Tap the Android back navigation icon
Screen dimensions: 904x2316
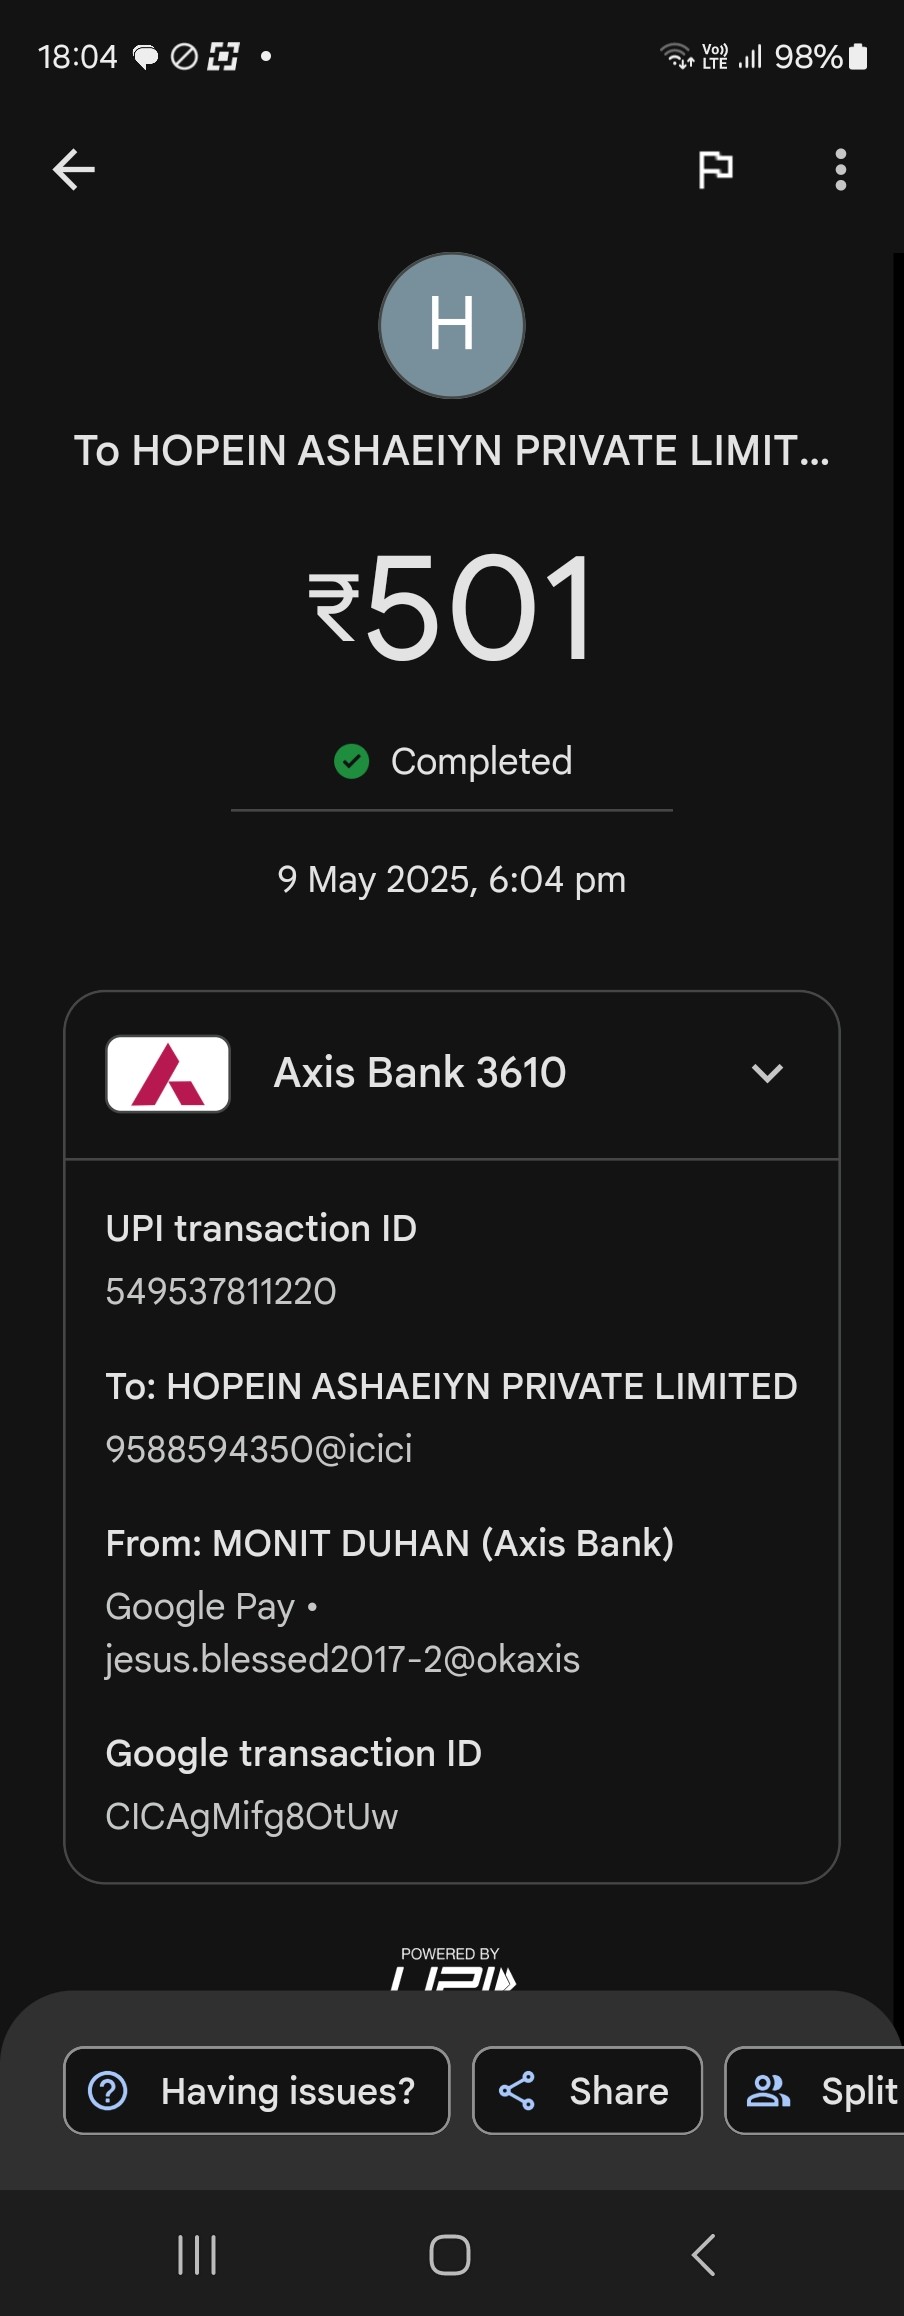point(704,2254)
